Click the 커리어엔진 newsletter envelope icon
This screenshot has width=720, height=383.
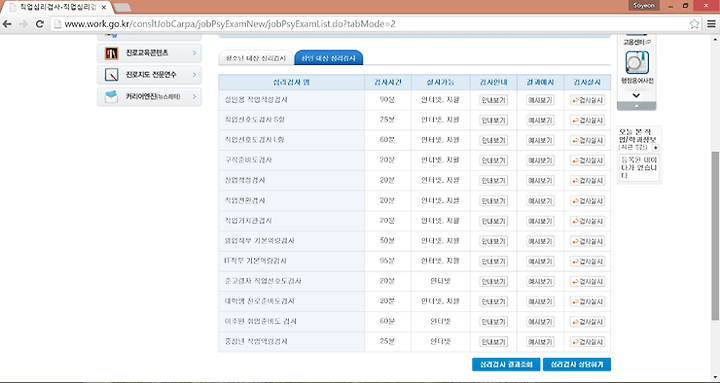tap(112, 96)
